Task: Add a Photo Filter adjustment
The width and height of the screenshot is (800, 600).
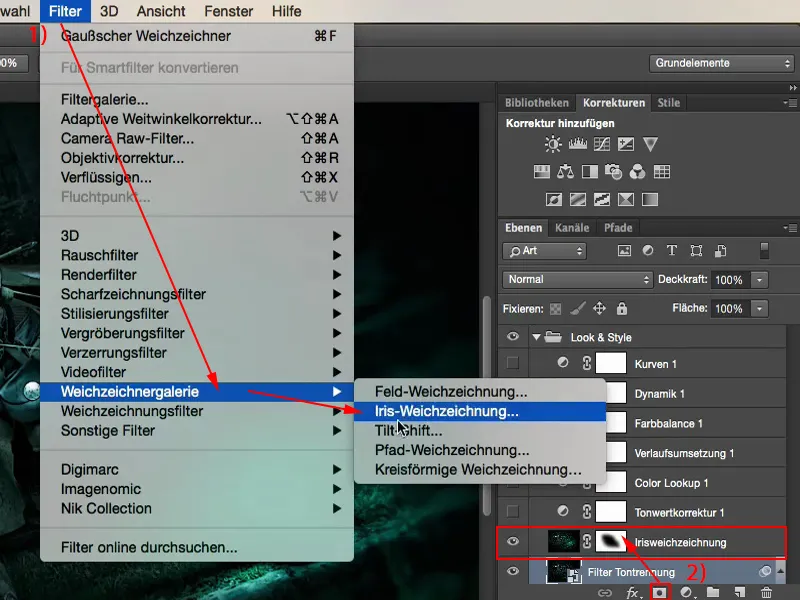Action: (613, 172)
